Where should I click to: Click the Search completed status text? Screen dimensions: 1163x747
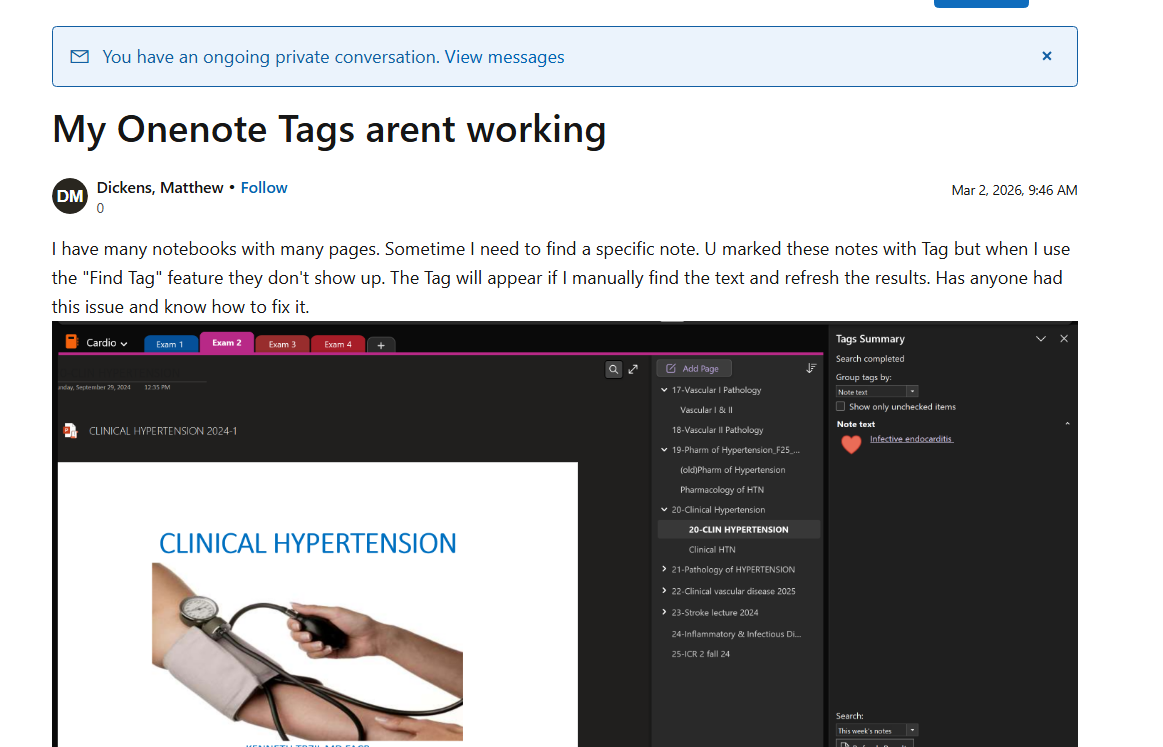(870, 359)
